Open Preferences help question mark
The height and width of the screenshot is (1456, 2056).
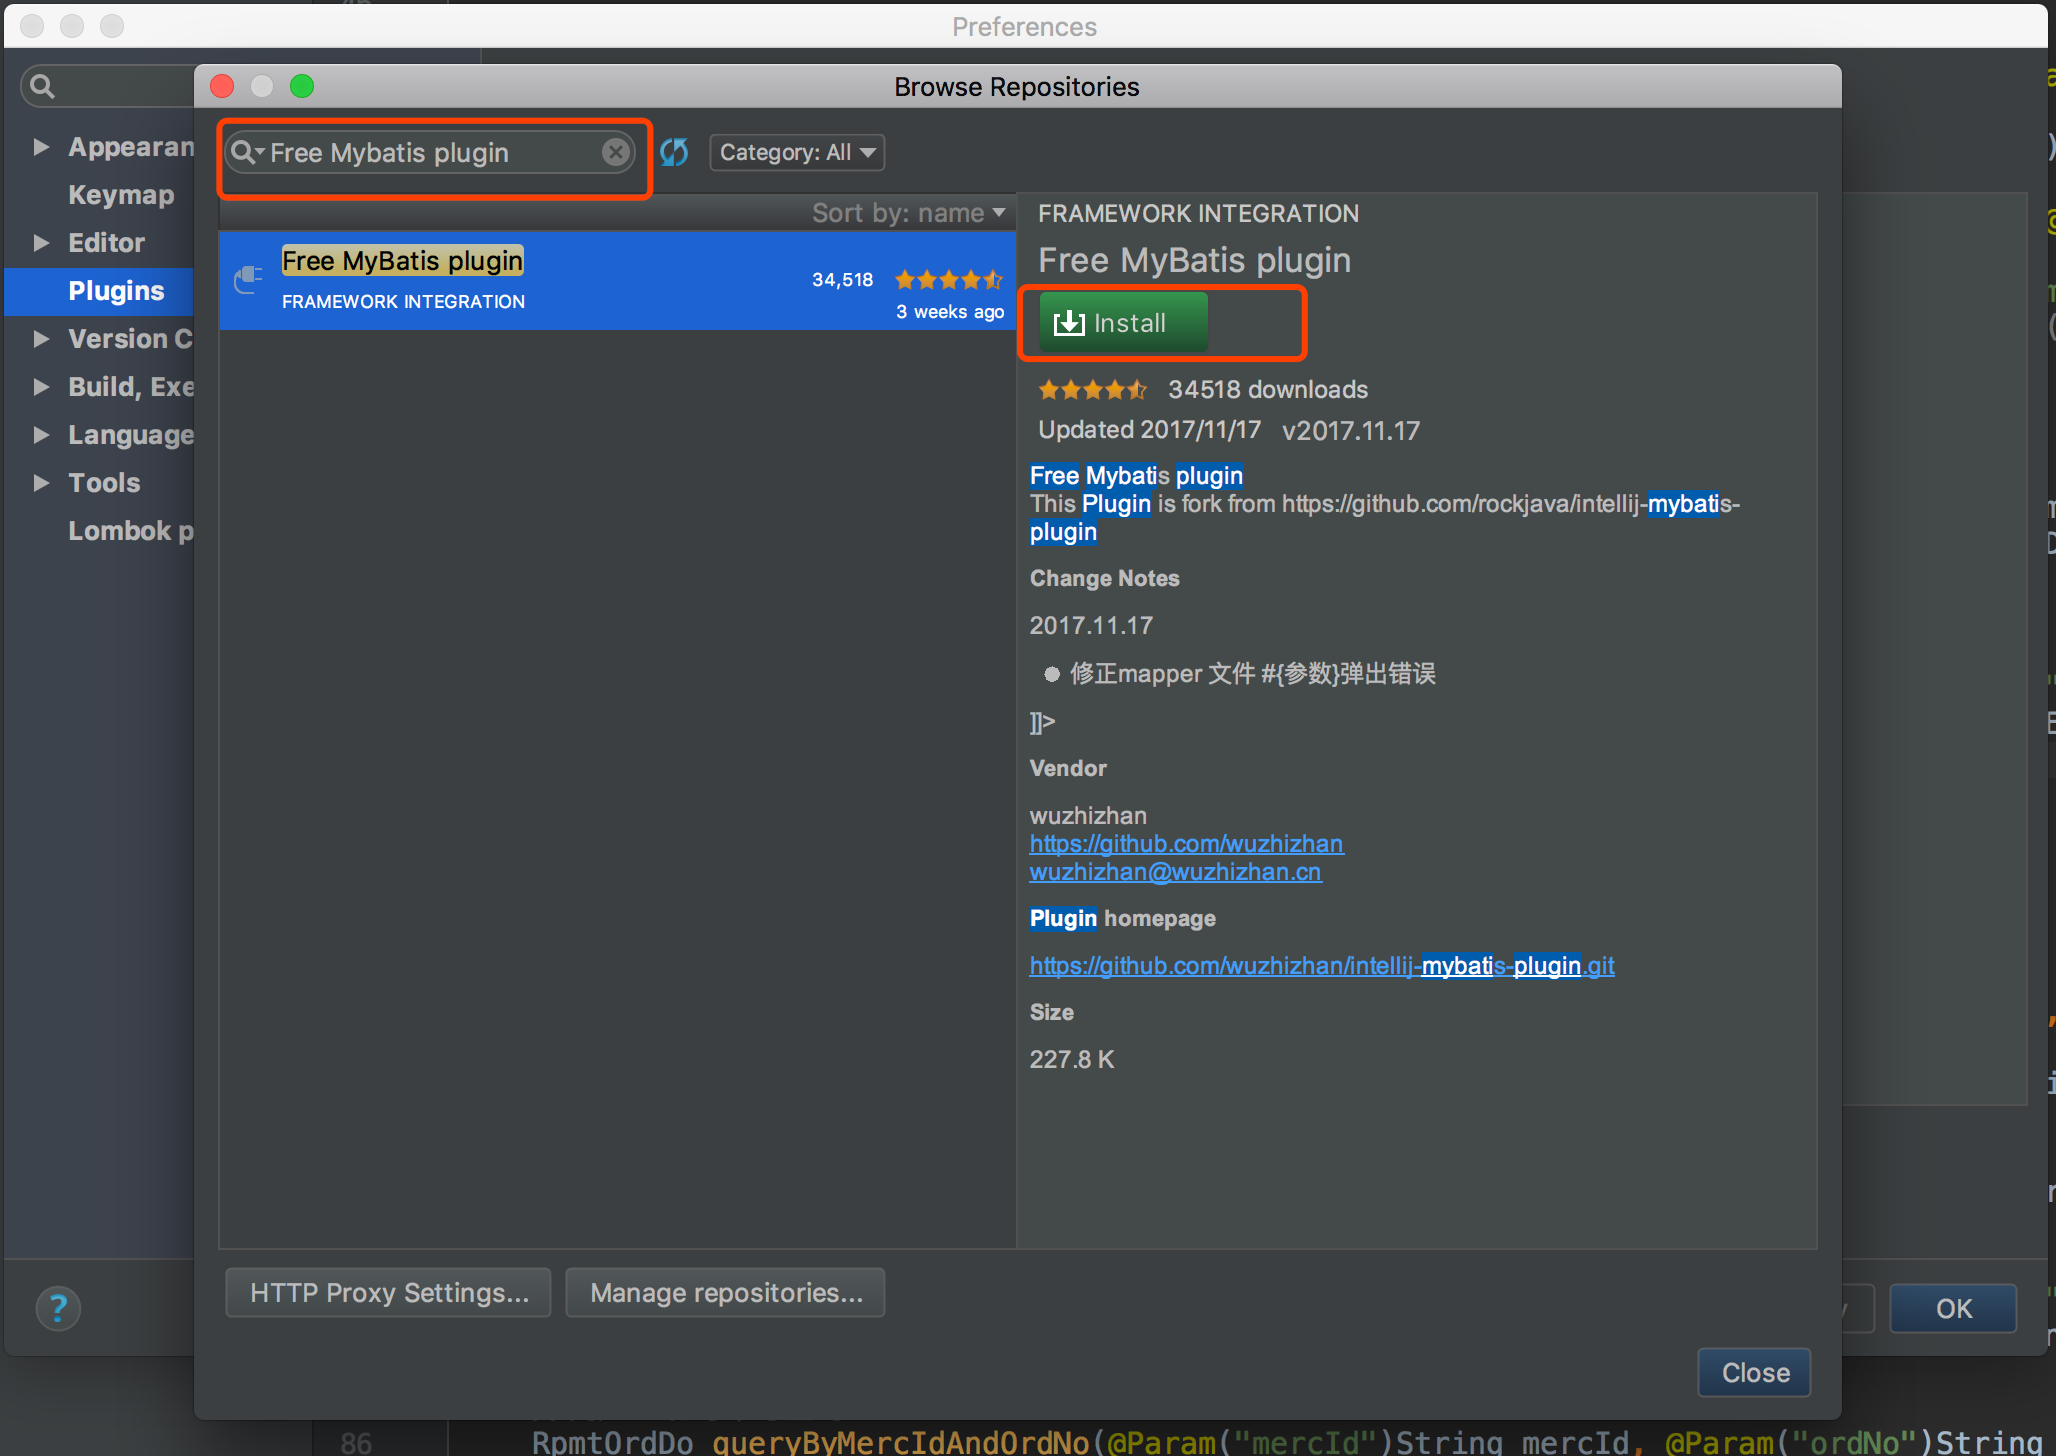(x=58, y=1308)
